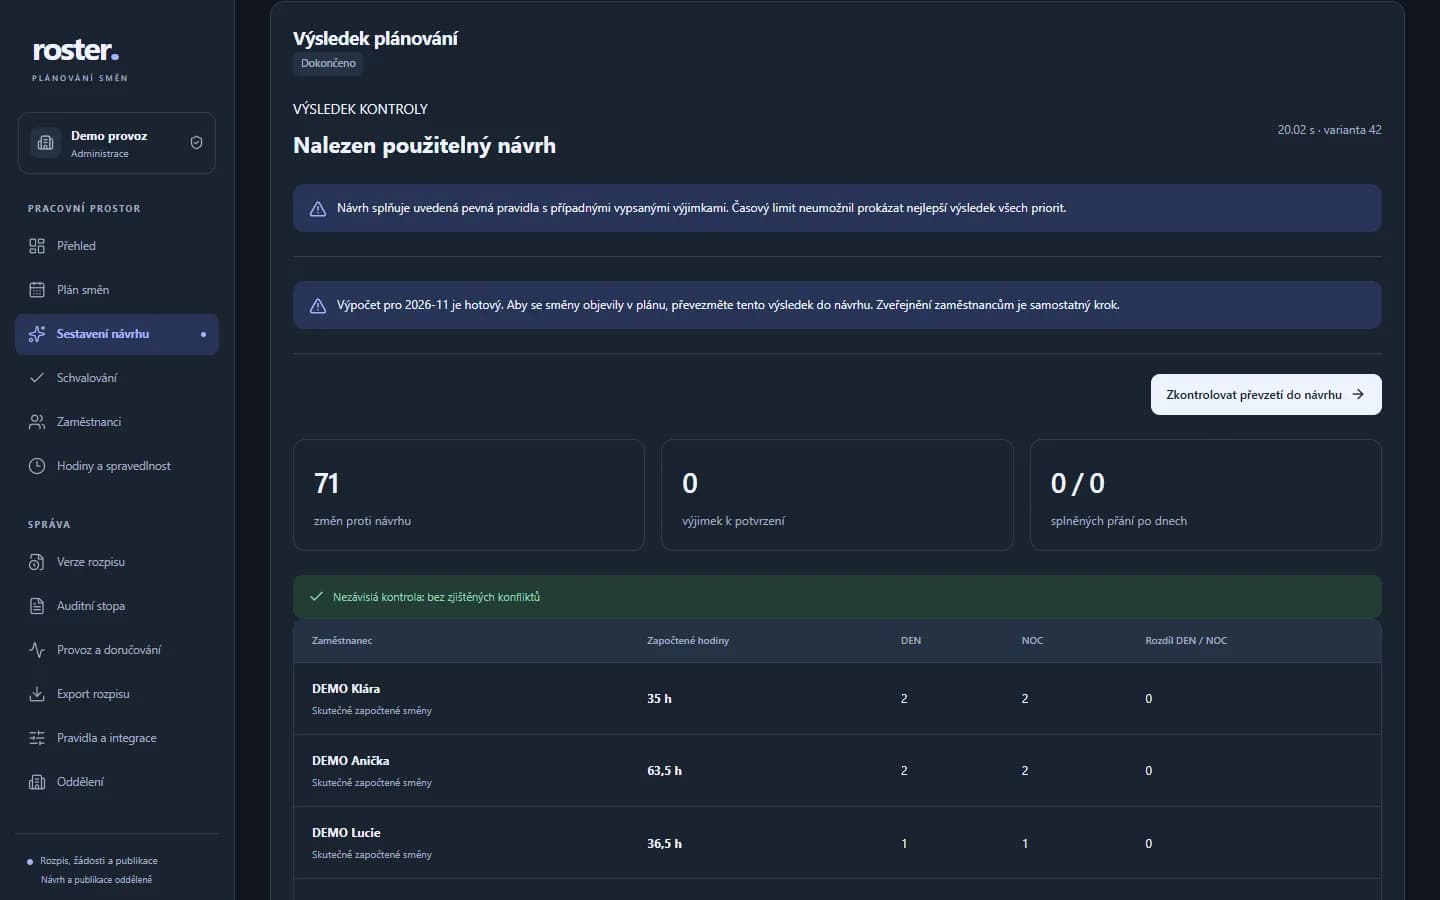
Task: Click the building icon in Demo provoz card
Action: (45, 143)
